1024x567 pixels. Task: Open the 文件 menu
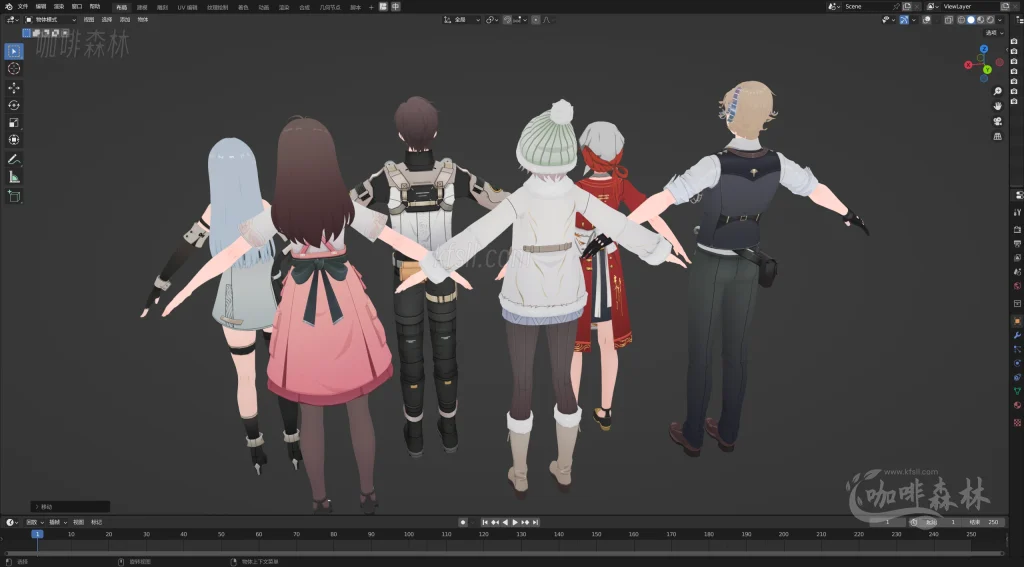pos(23,7)
